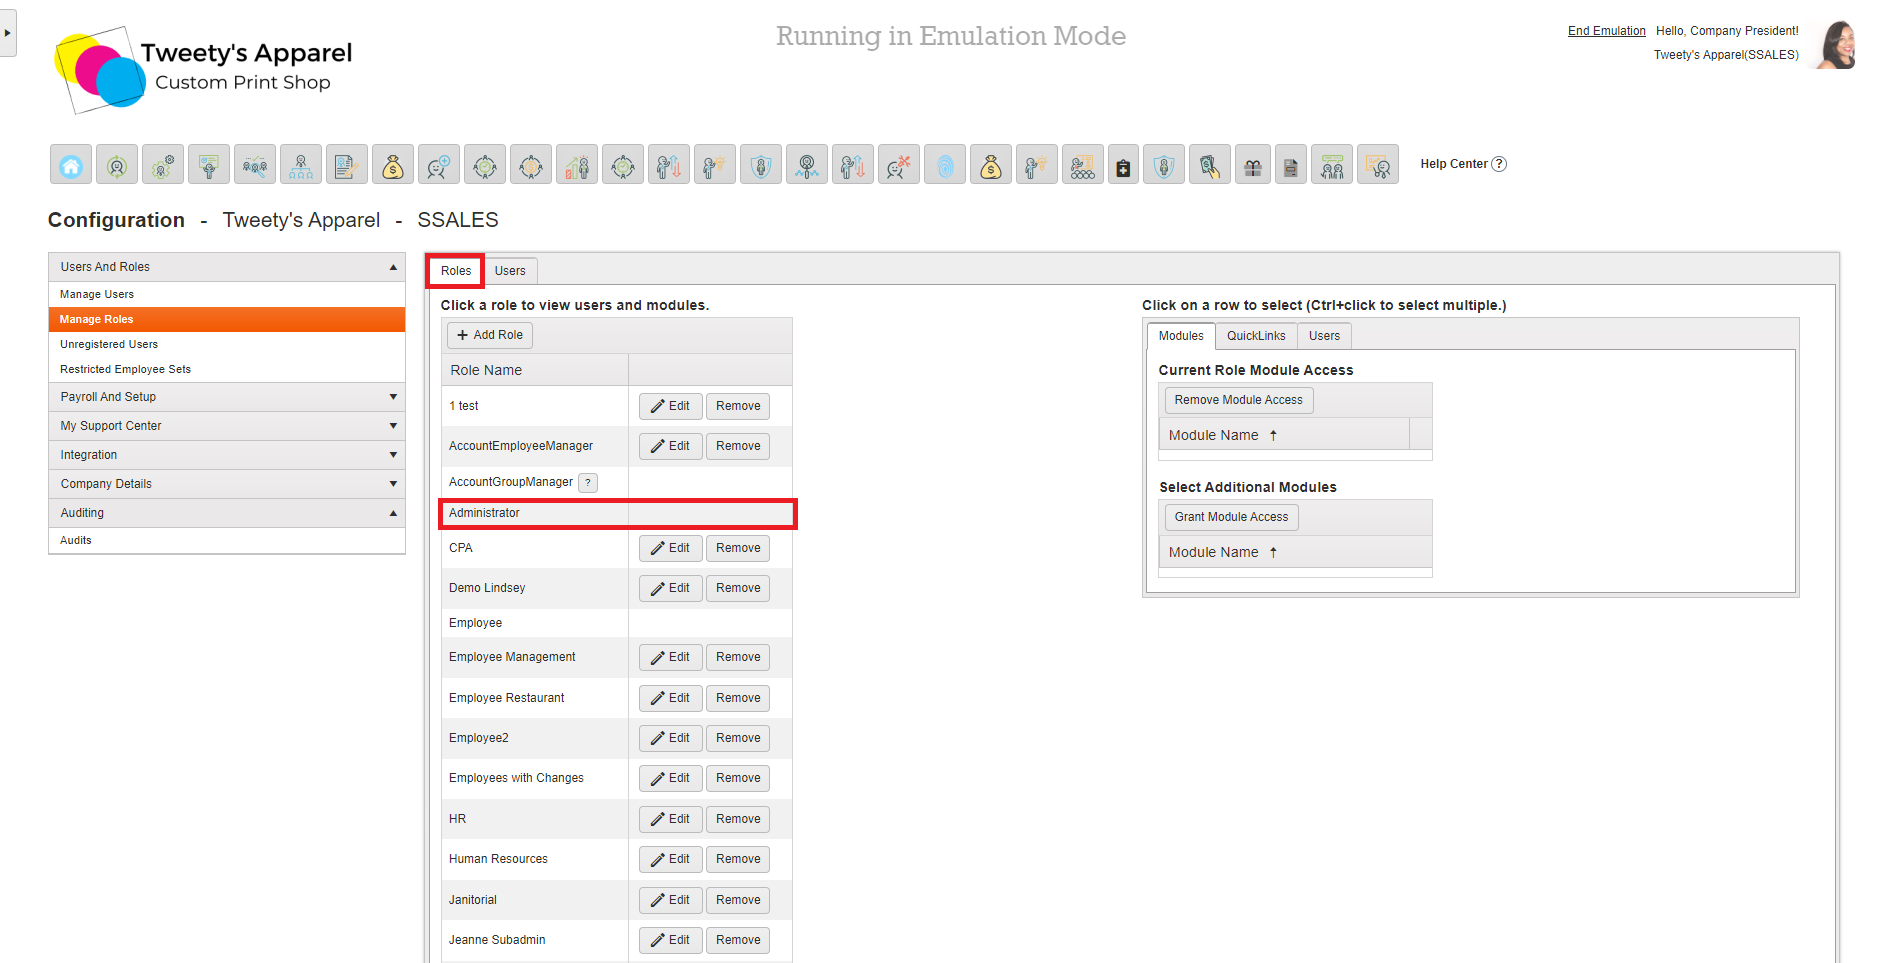Click the smiley chat with plus icon
Screen dimensions: 1902x963
point(439,164)
